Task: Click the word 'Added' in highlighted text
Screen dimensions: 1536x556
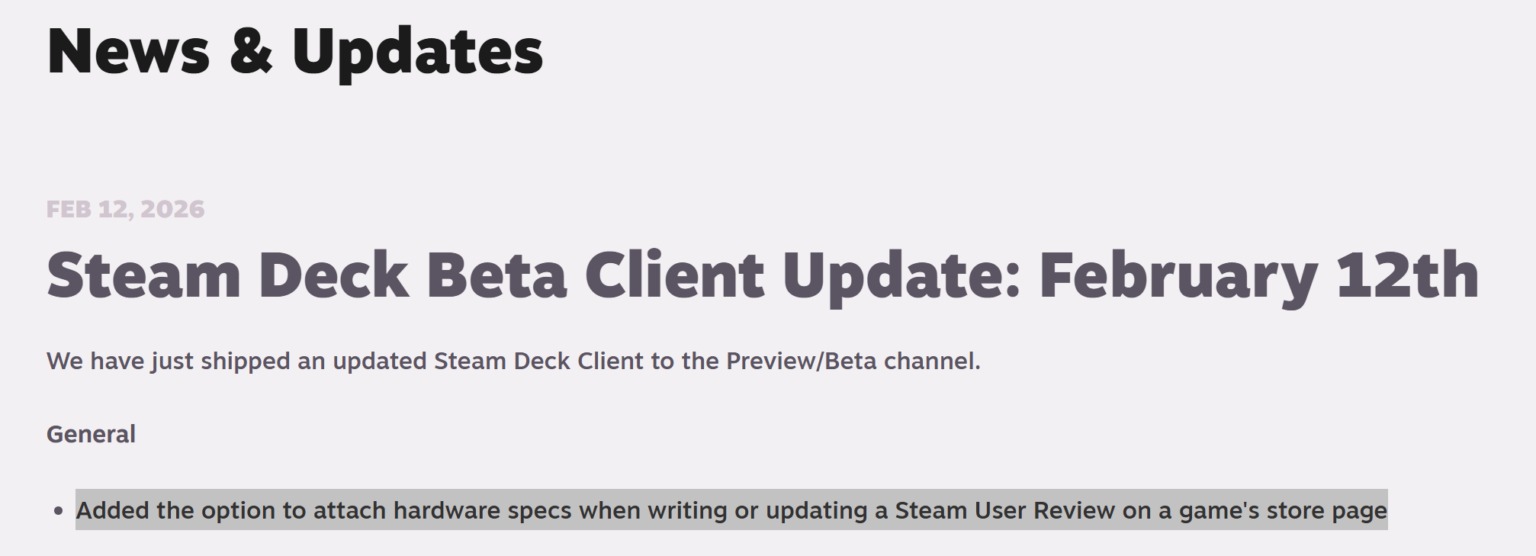Action: click(113, 510)
